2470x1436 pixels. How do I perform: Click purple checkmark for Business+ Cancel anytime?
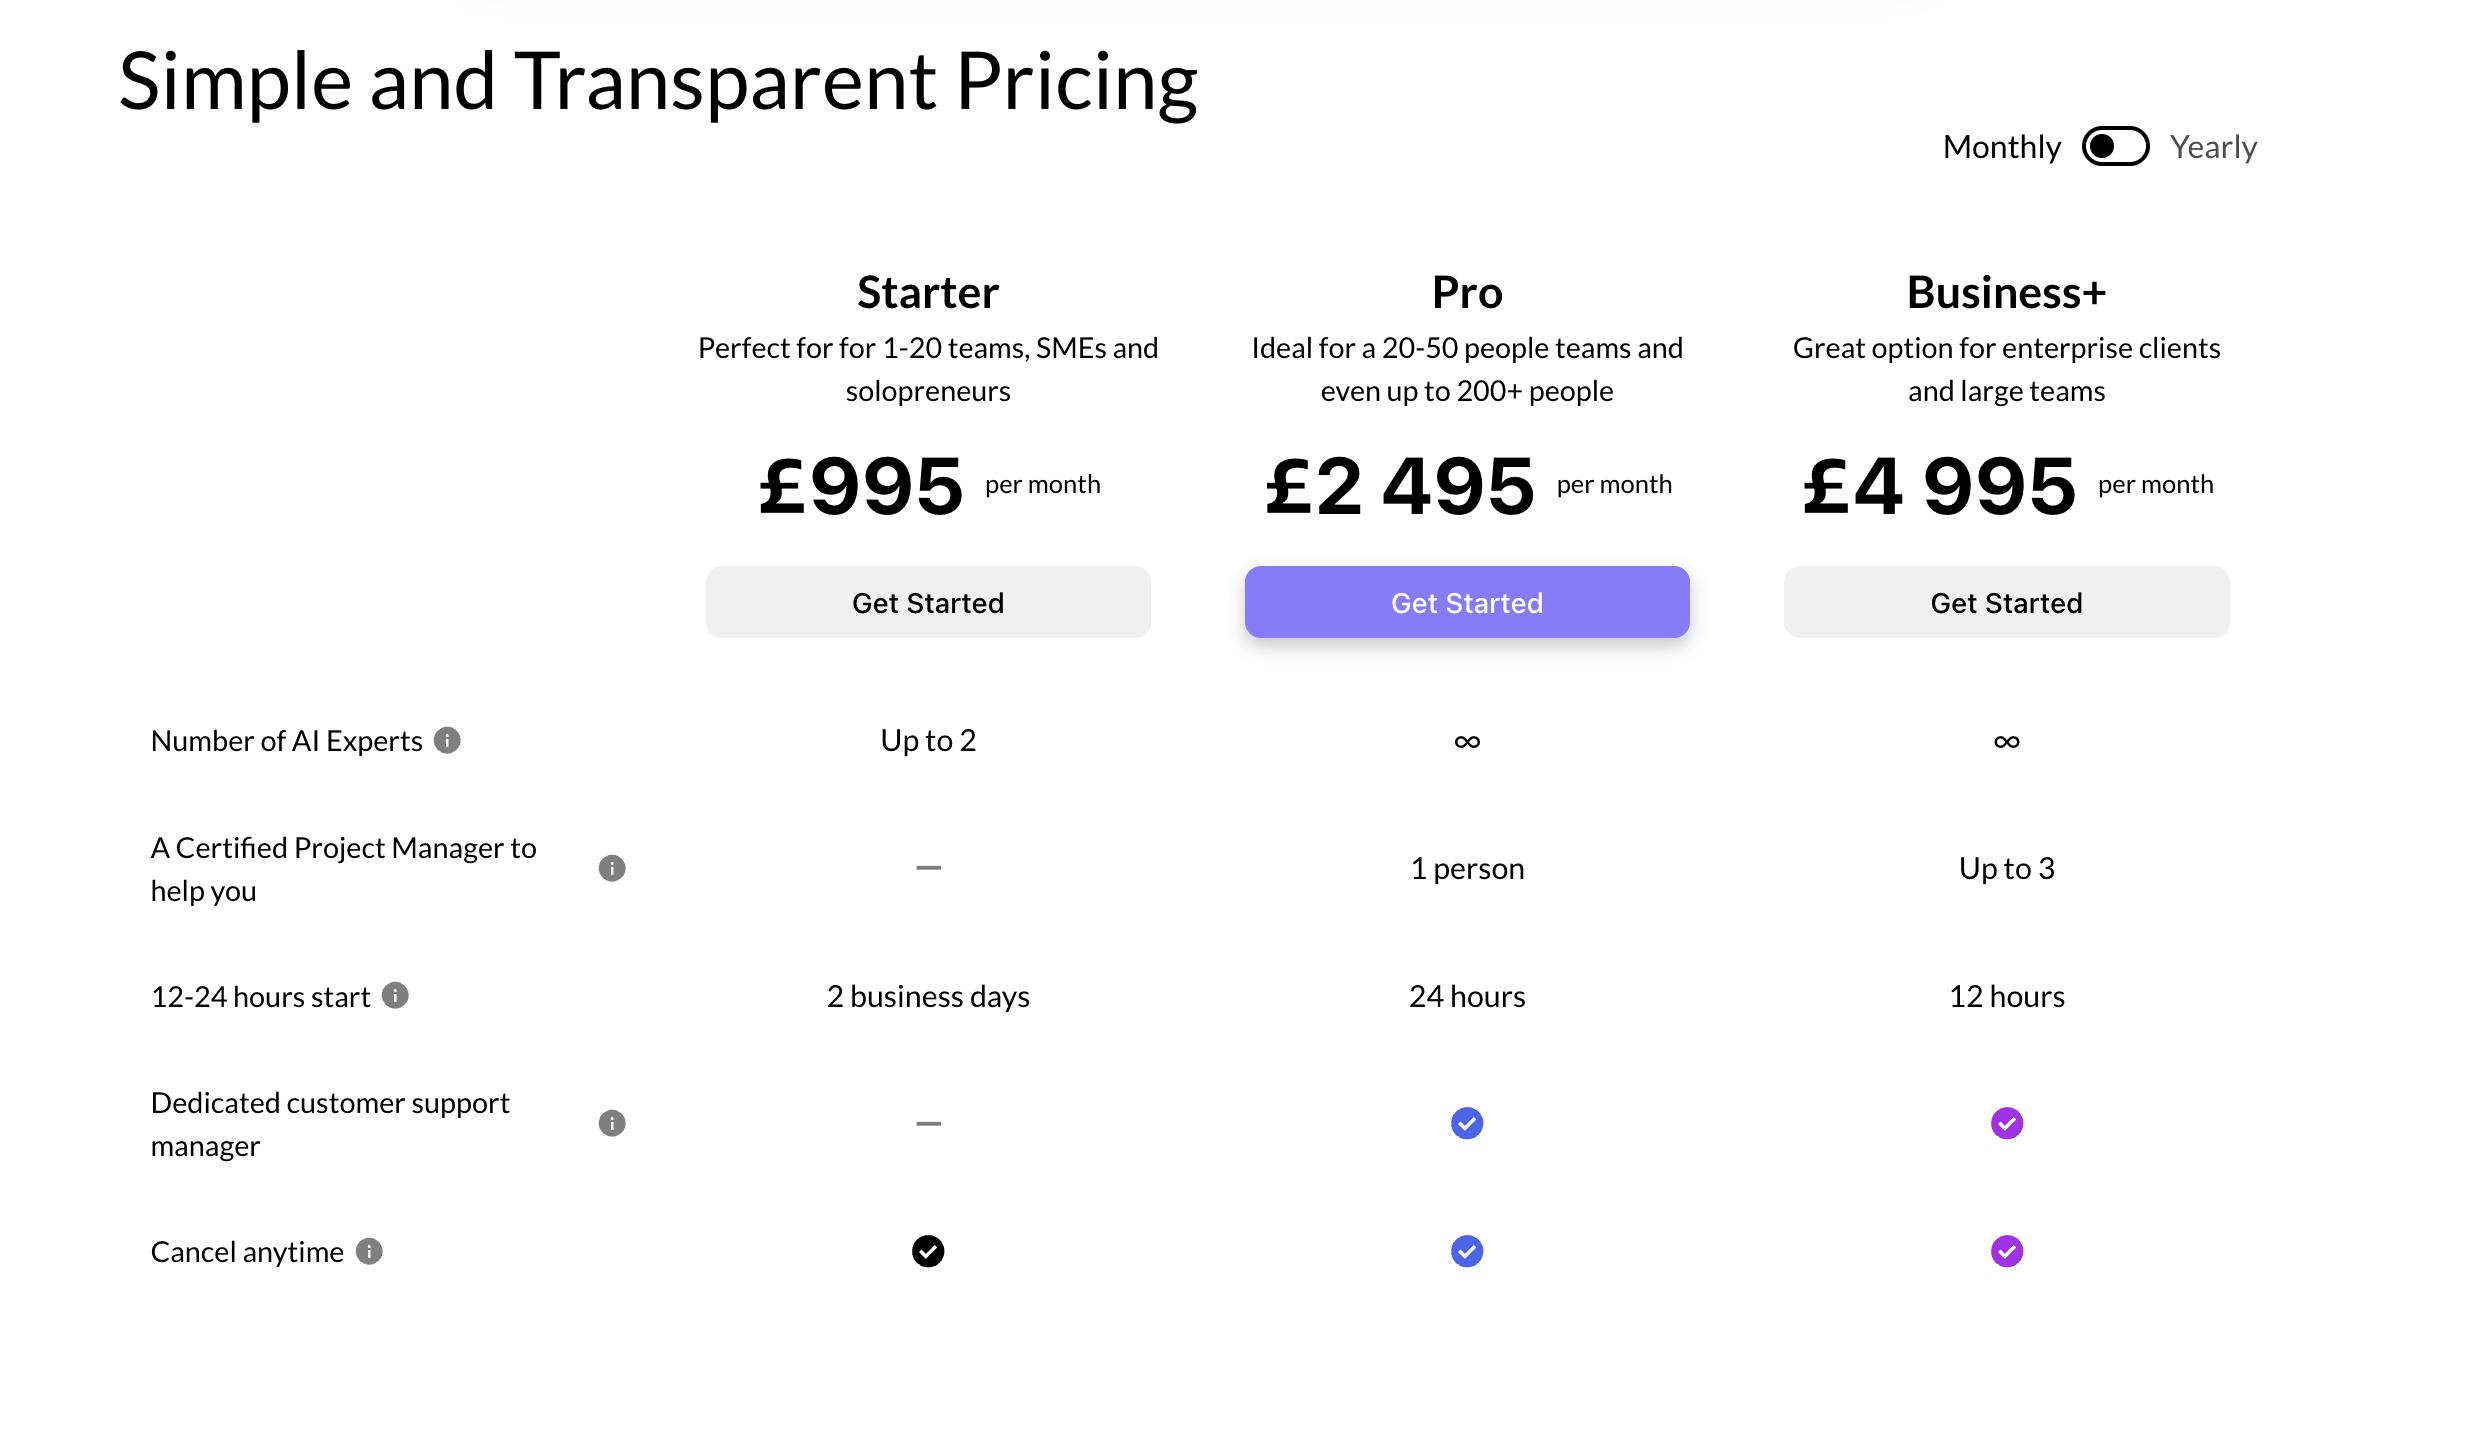point(2006,1251)
